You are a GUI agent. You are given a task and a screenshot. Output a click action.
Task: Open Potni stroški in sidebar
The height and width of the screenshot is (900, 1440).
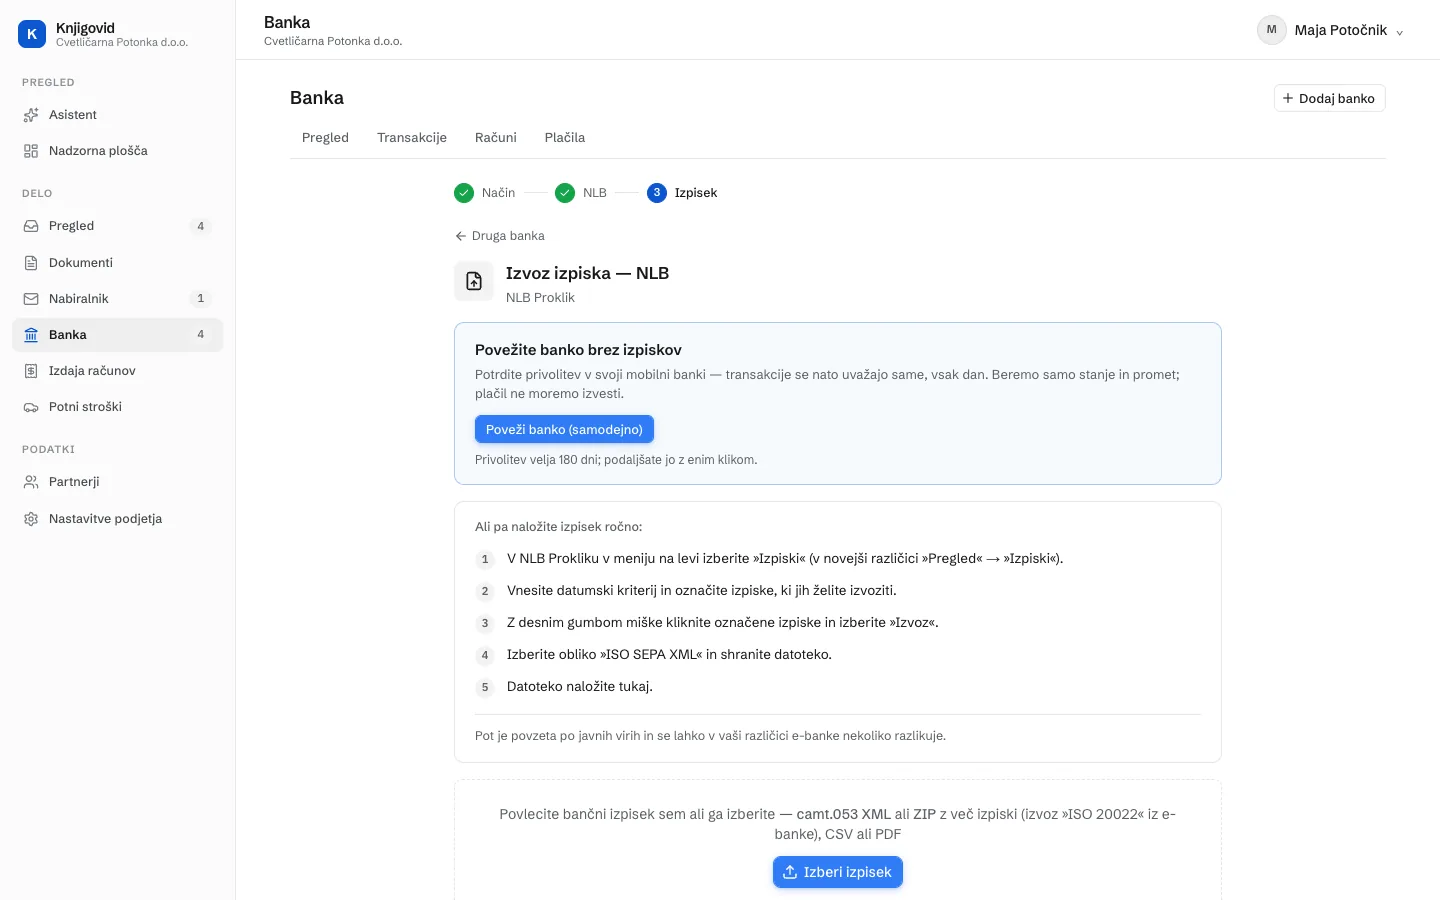118,407
